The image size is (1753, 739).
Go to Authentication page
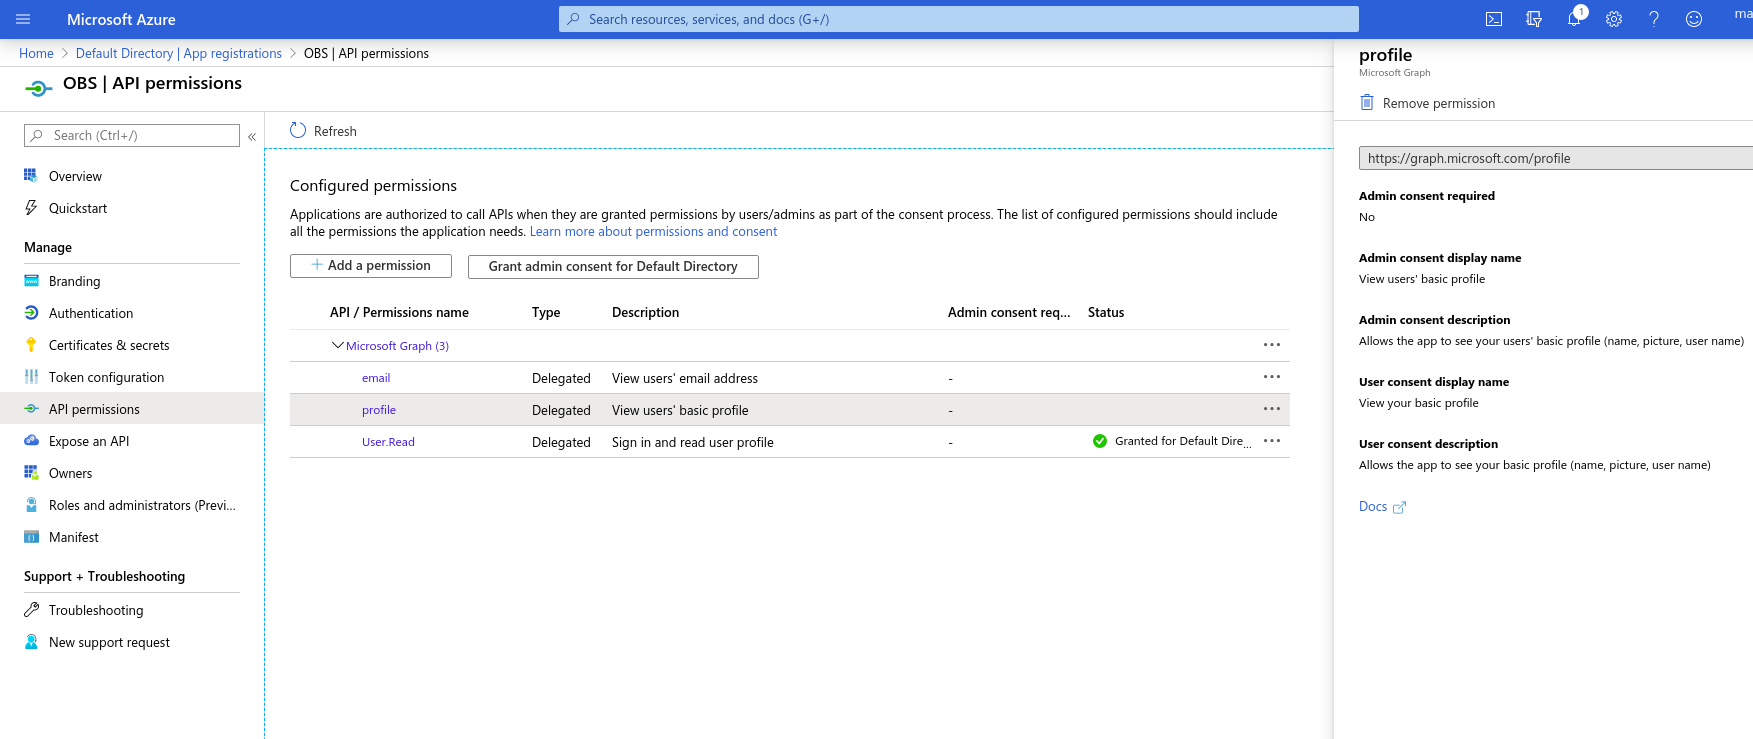pyautogui.click(x=91, y=313)
